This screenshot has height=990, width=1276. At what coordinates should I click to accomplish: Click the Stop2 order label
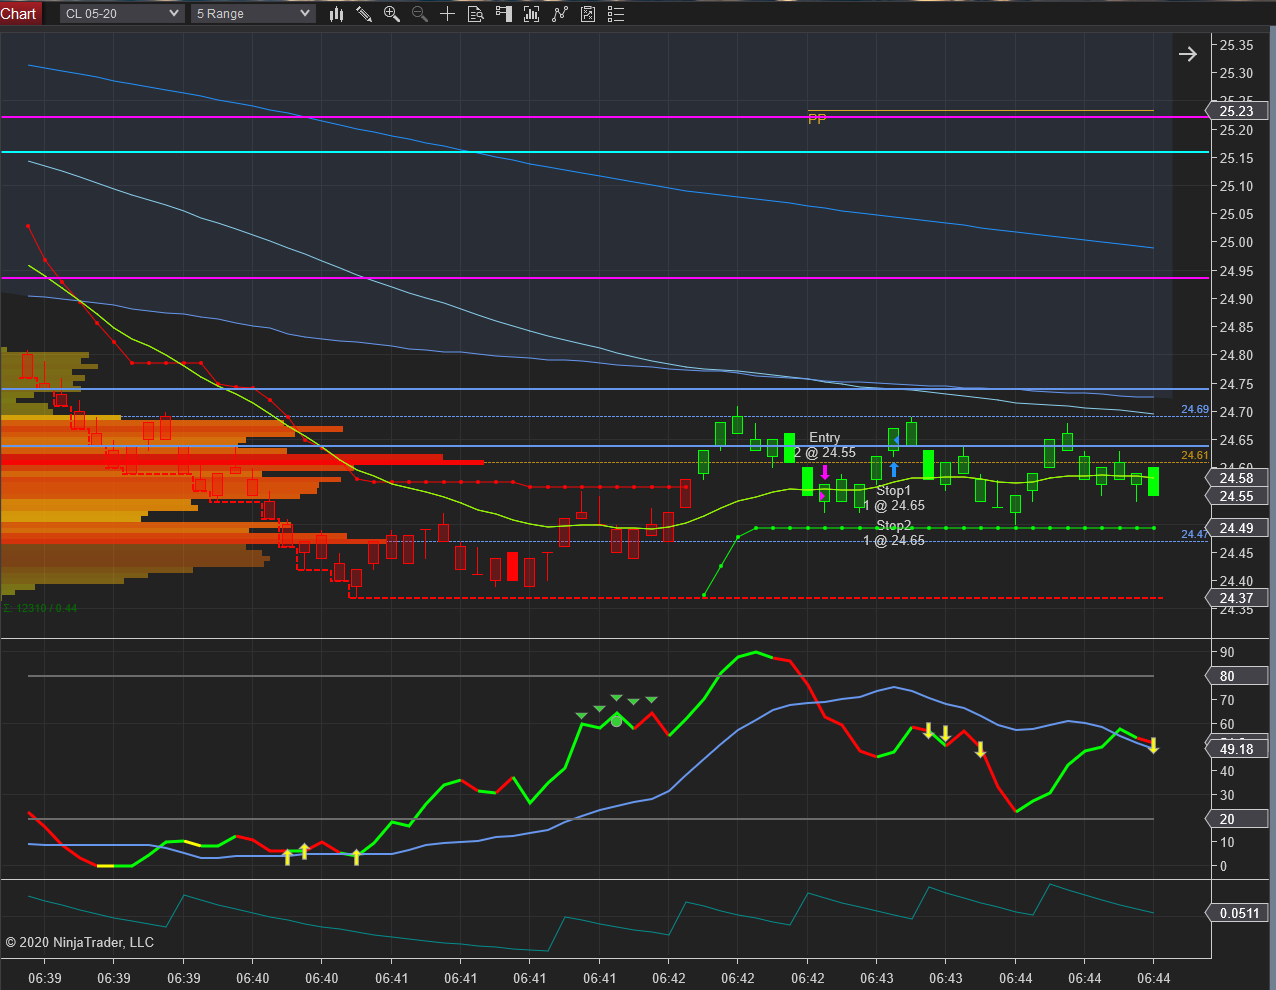pyautogui.click(x=895, y=533)
